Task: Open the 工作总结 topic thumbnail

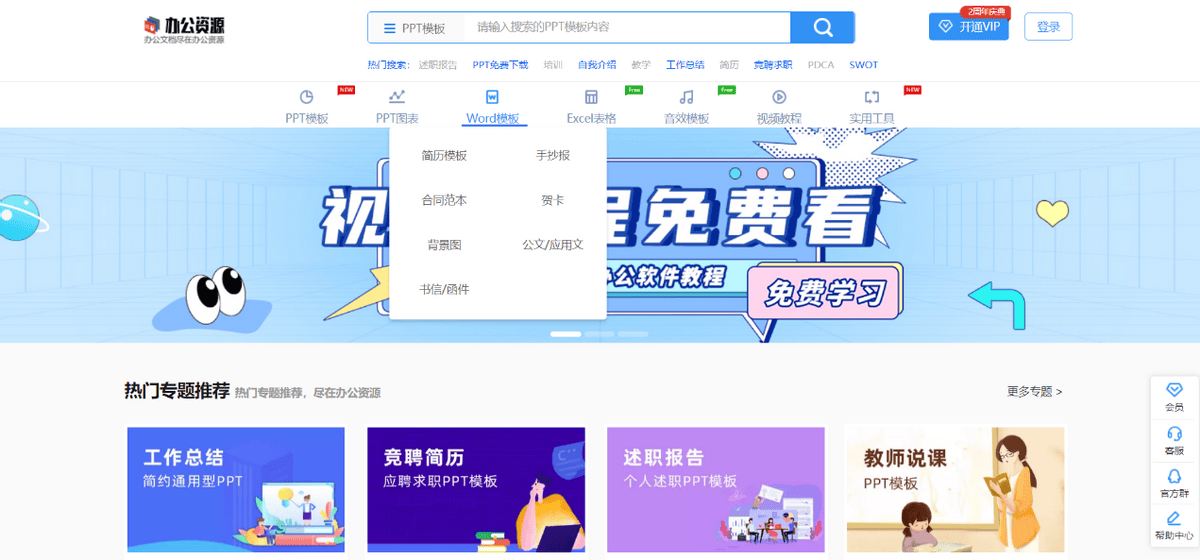Action: [x=236, y=490]
